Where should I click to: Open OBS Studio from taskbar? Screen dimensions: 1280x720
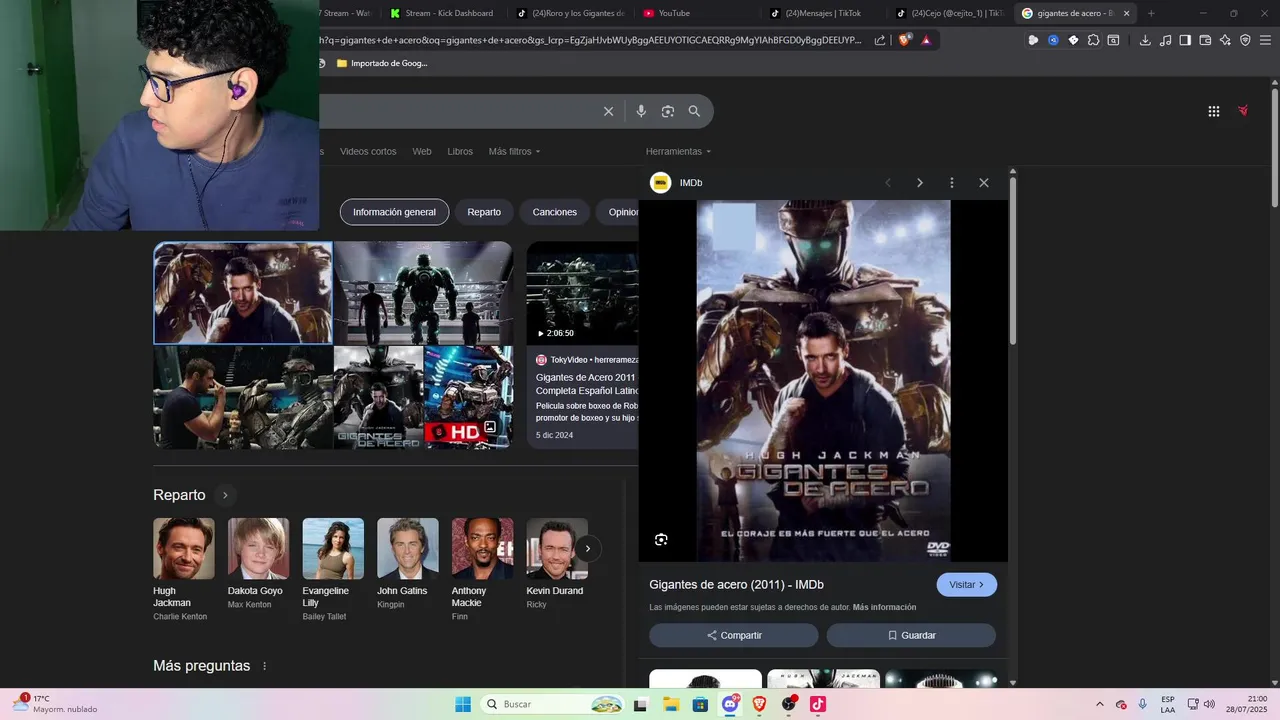click(789, 704)
